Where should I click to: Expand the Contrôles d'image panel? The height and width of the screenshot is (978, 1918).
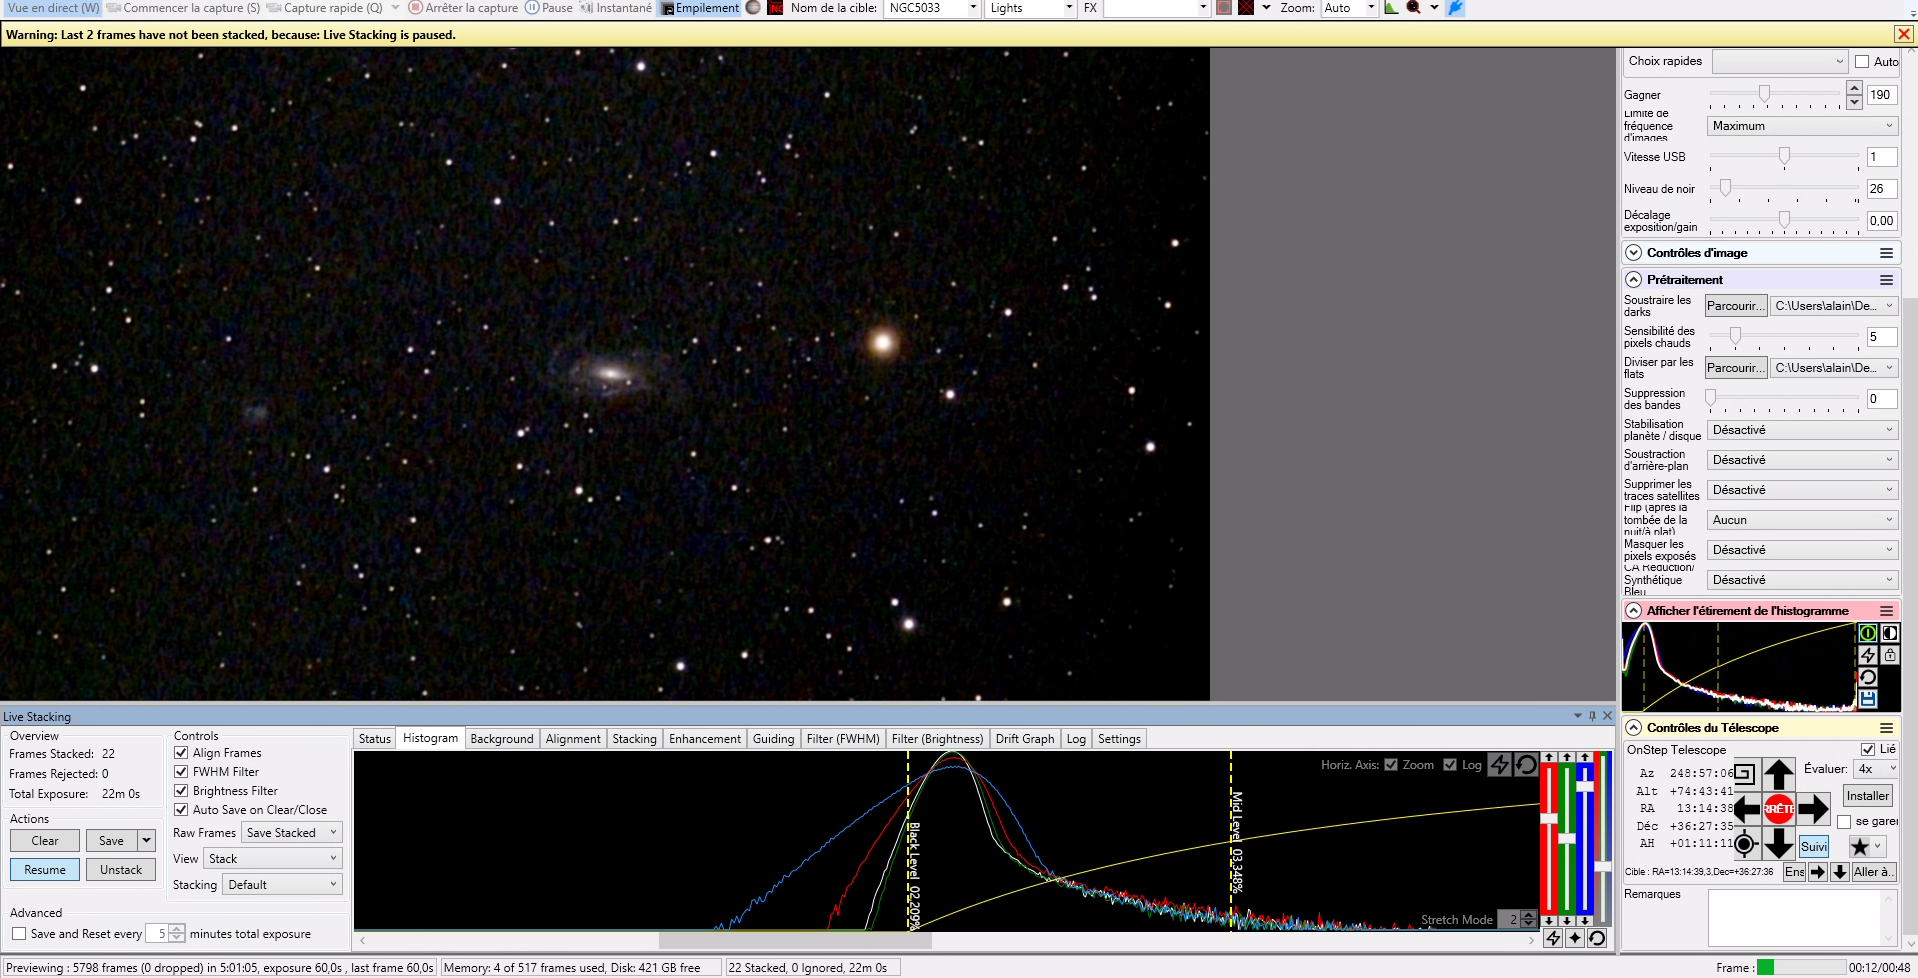coord(1634,253)
